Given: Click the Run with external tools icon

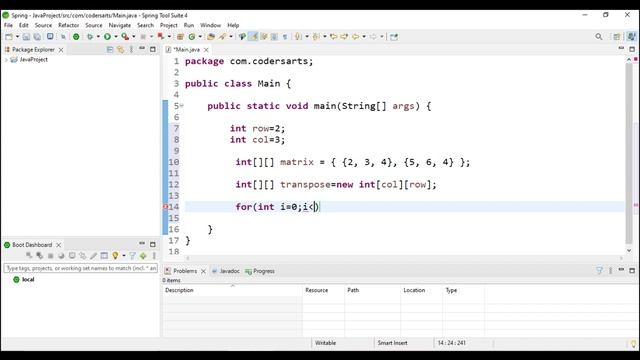Looking at the screenshot, I should click(125, 37).
